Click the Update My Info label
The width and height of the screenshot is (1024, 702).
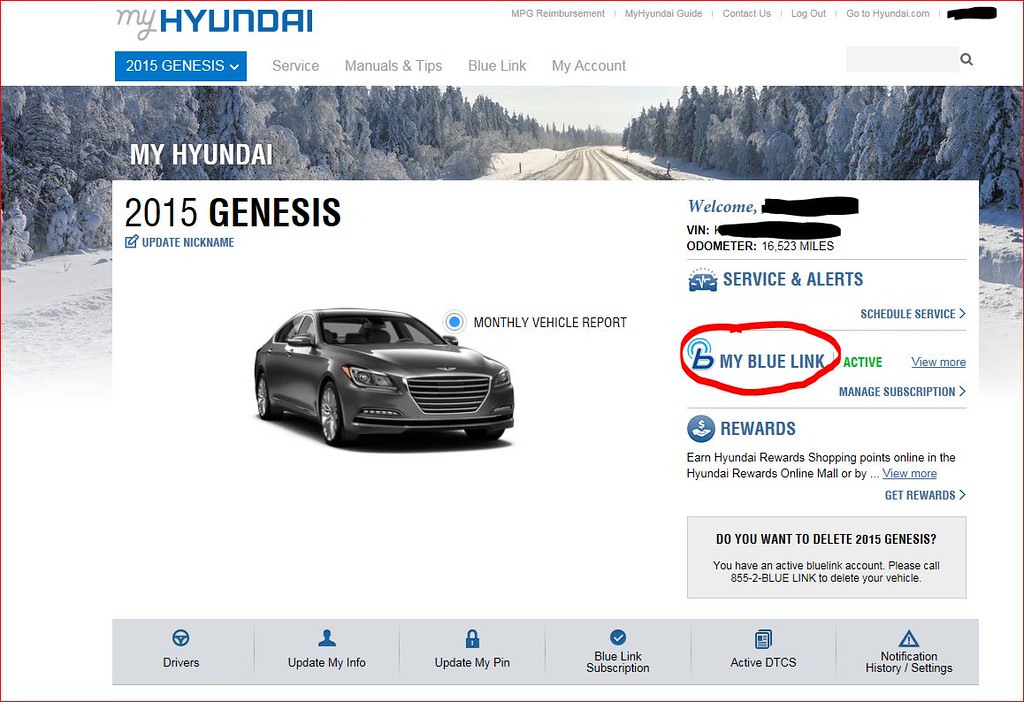pyautogui.click(x=327, y=663)
